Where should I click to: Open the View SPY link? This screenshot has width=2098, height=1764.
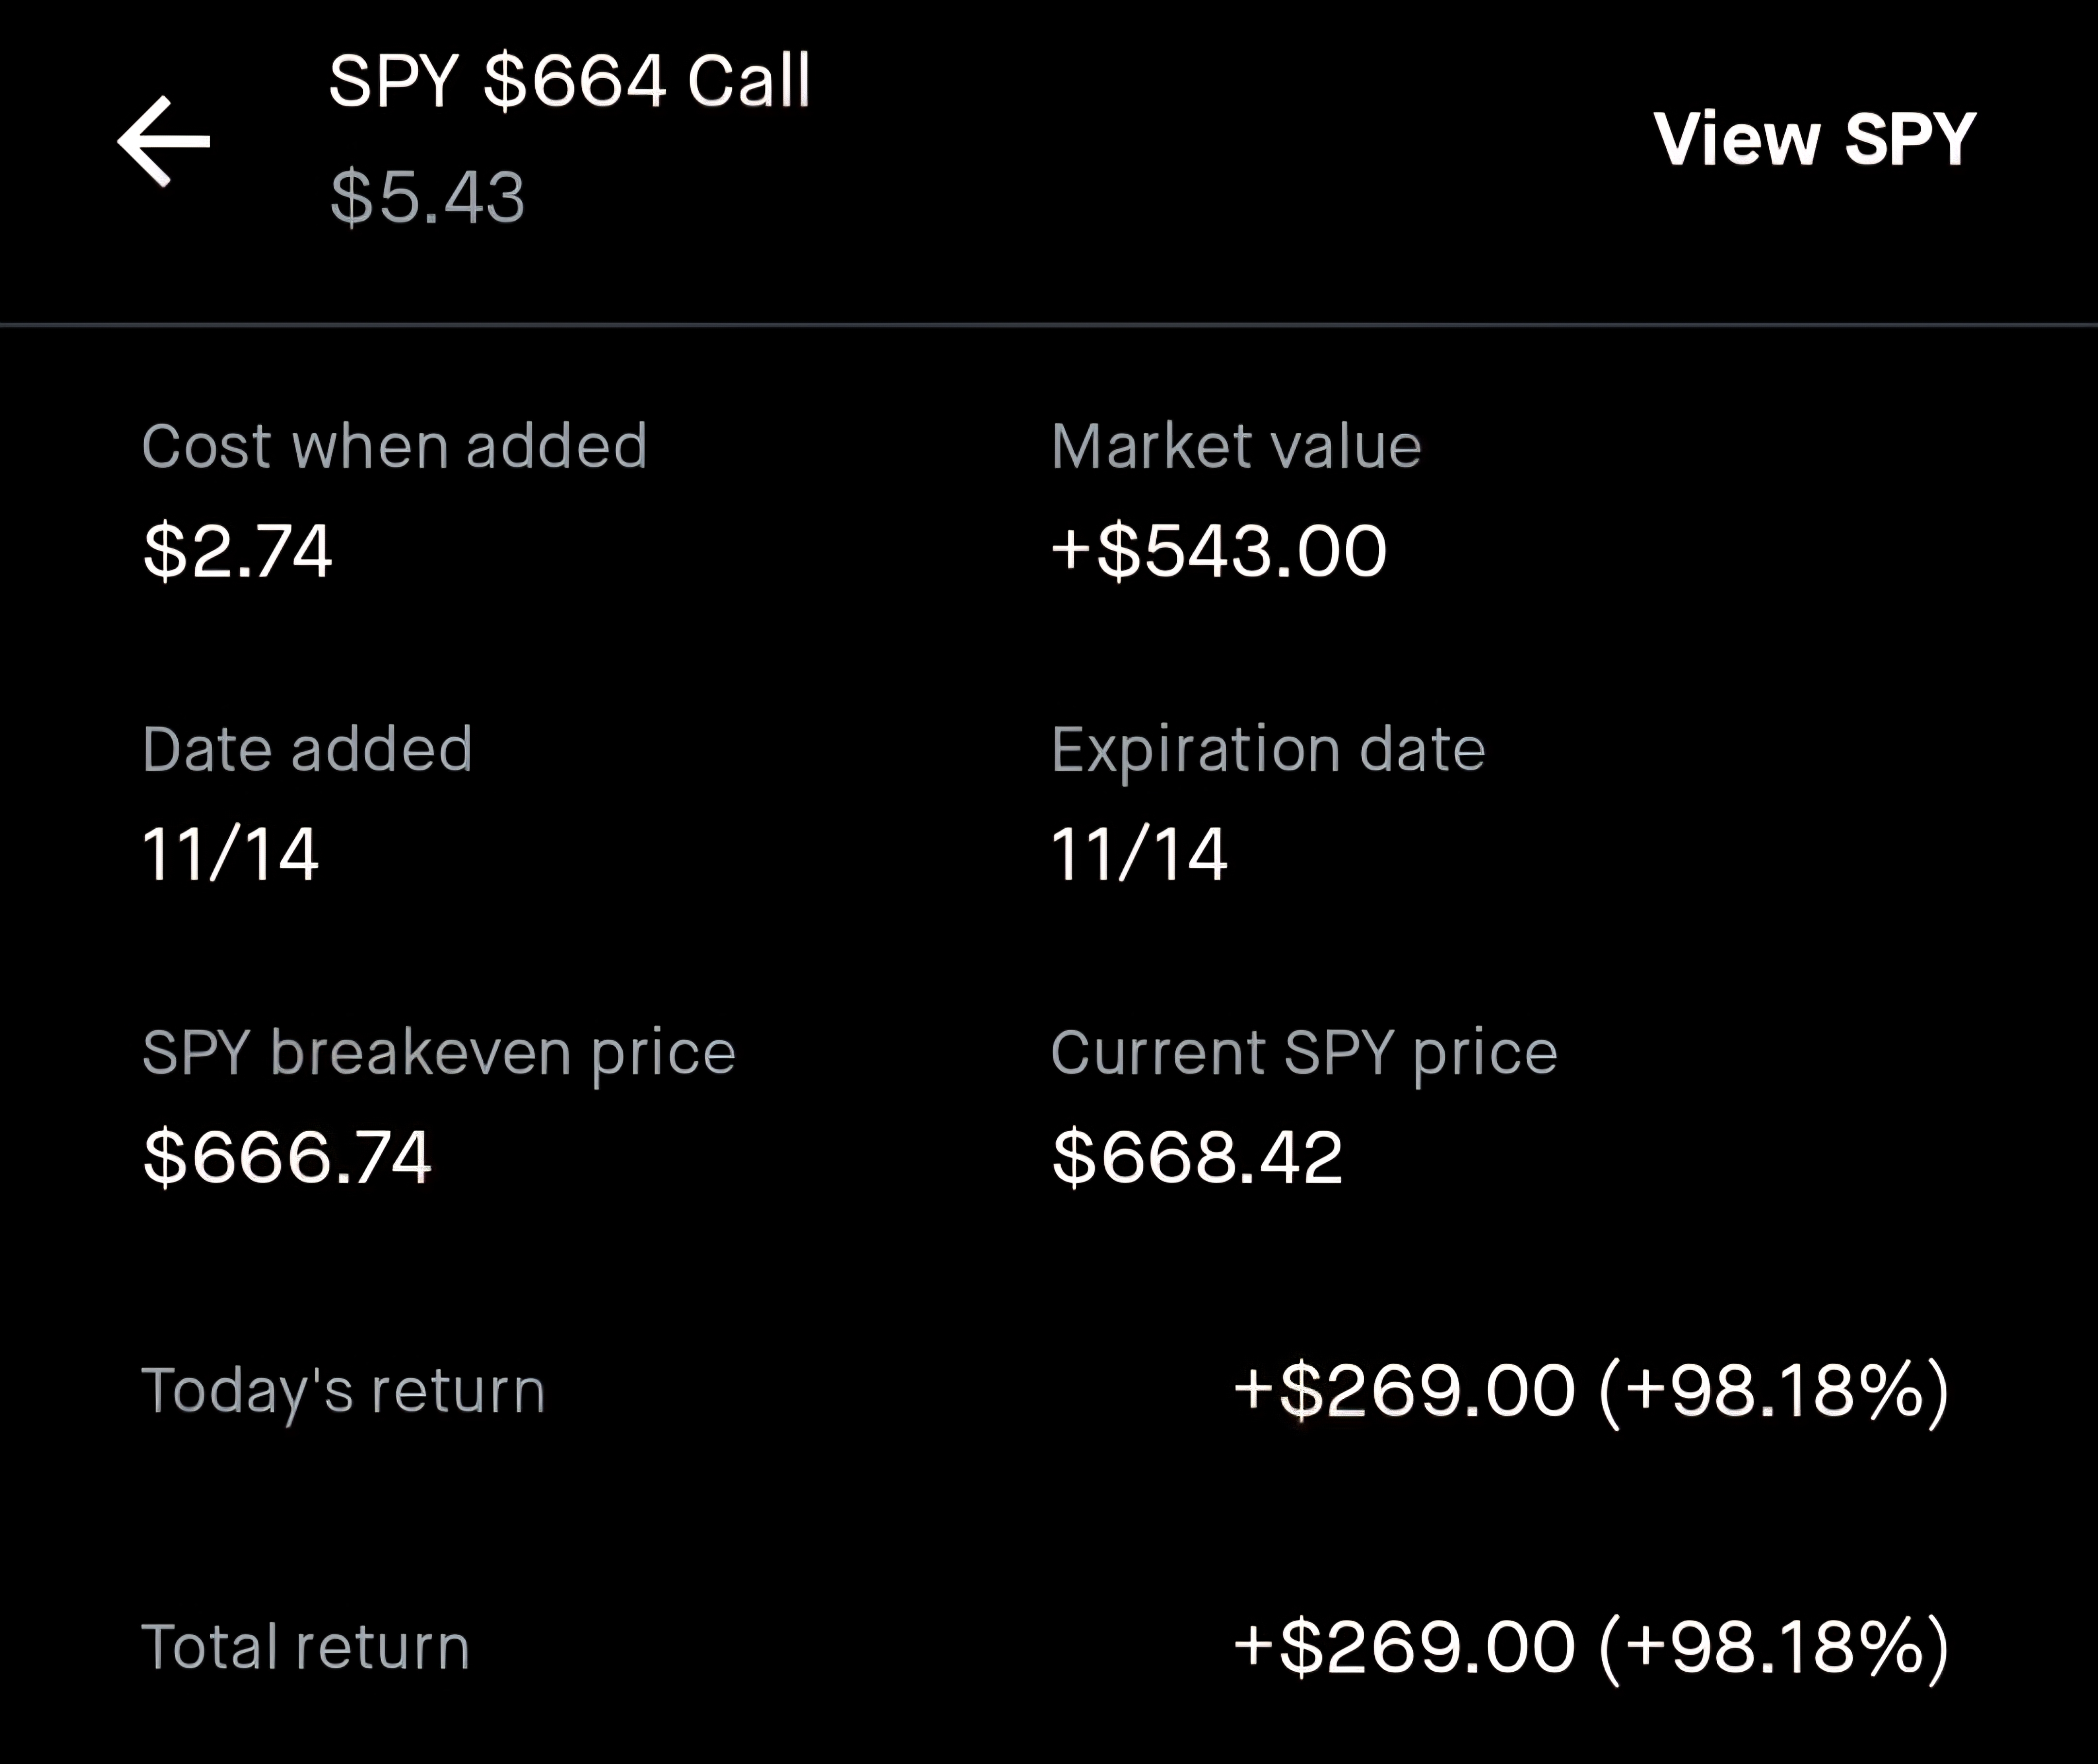1814,138
